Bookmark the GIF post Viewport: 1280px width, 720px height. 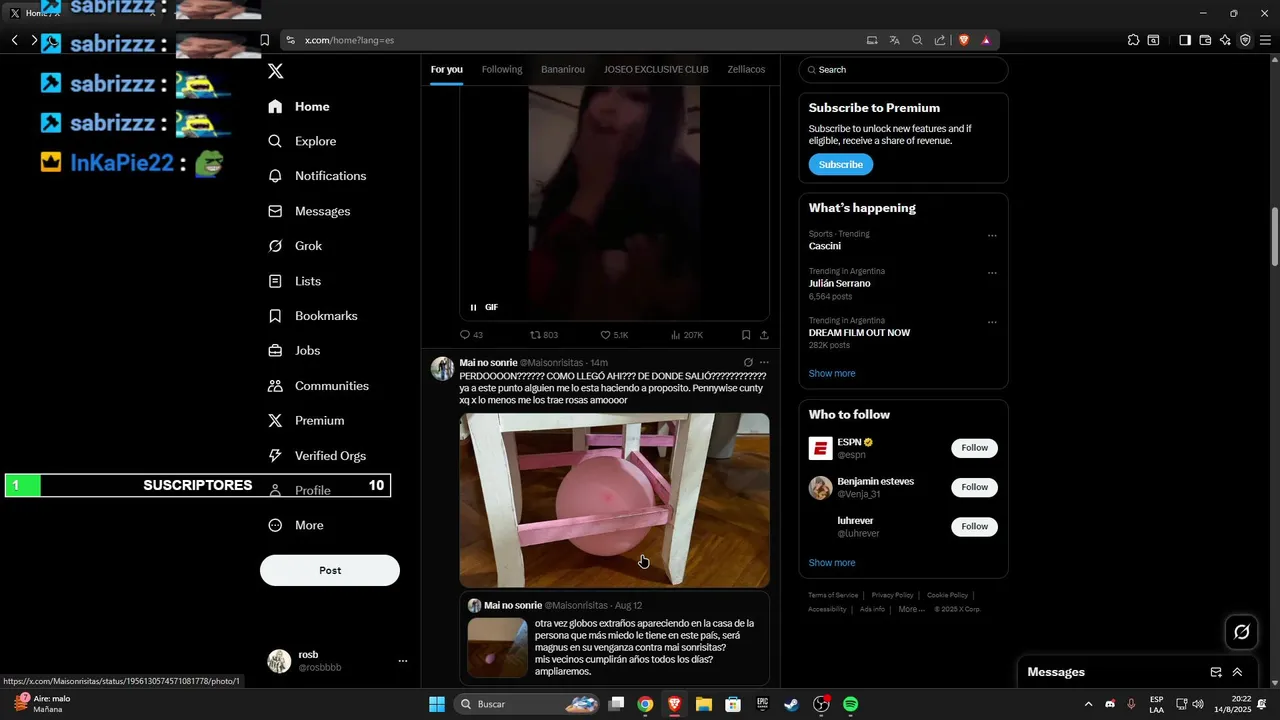pyautogui.click(x=746, y=335)
